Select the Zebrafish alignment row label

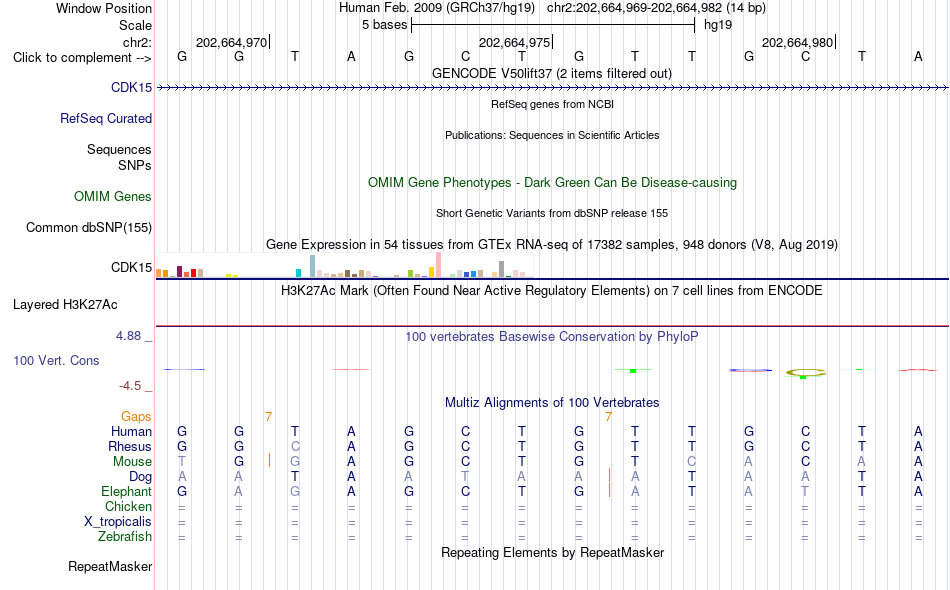pos(125,537)
